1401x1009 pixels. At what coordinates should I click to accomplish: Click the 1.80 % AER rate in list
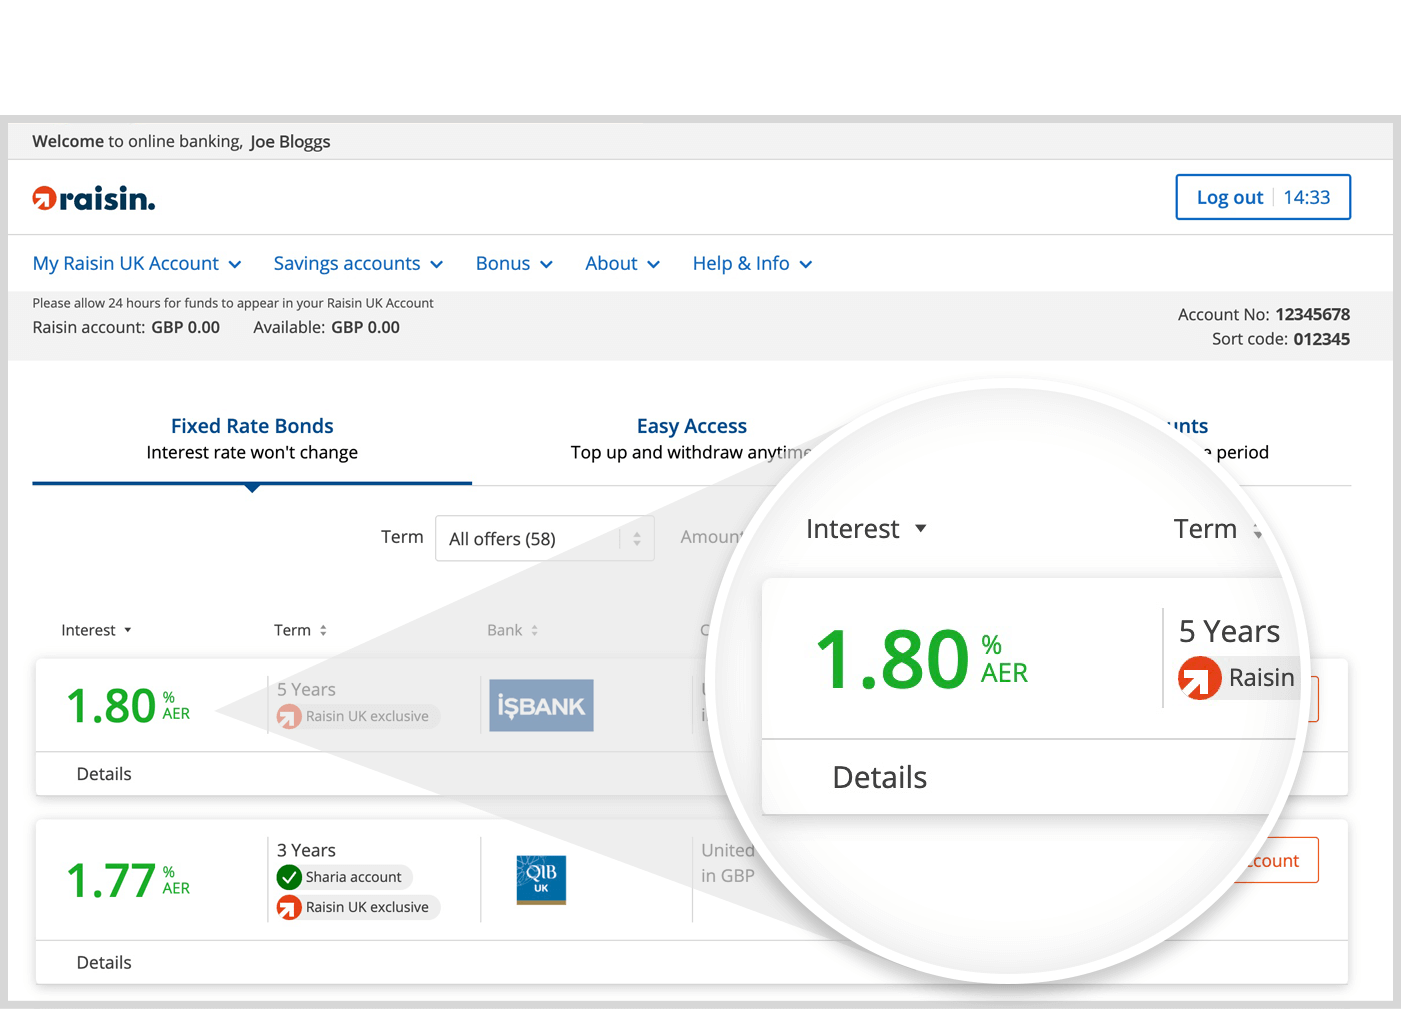128,706
